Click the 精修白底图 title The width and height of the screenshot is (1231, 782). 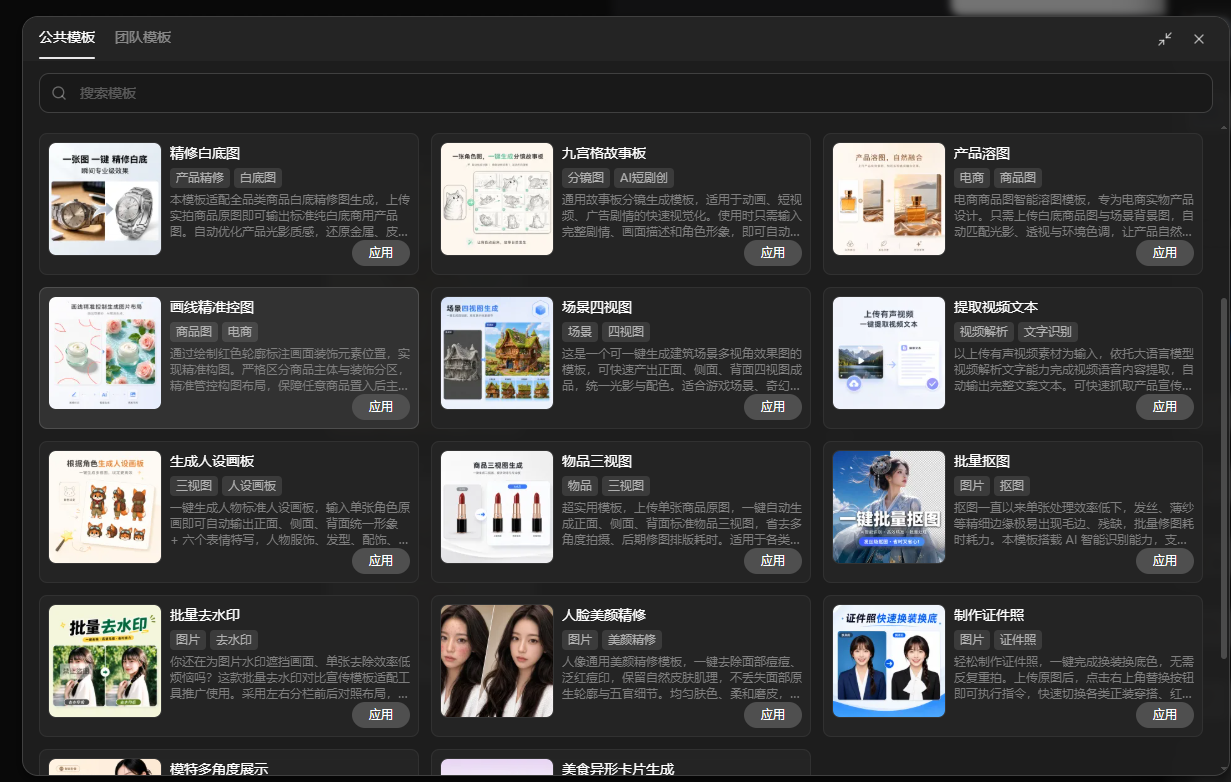pyautogui.click(x=205, y=153)
